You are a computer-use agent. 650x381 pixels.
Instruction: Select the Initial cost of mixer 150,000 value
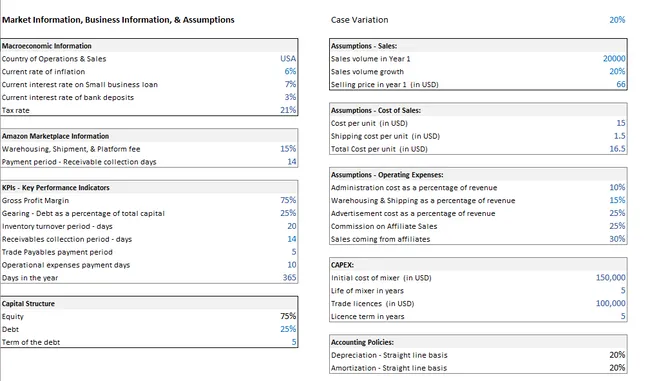(611, 277)
